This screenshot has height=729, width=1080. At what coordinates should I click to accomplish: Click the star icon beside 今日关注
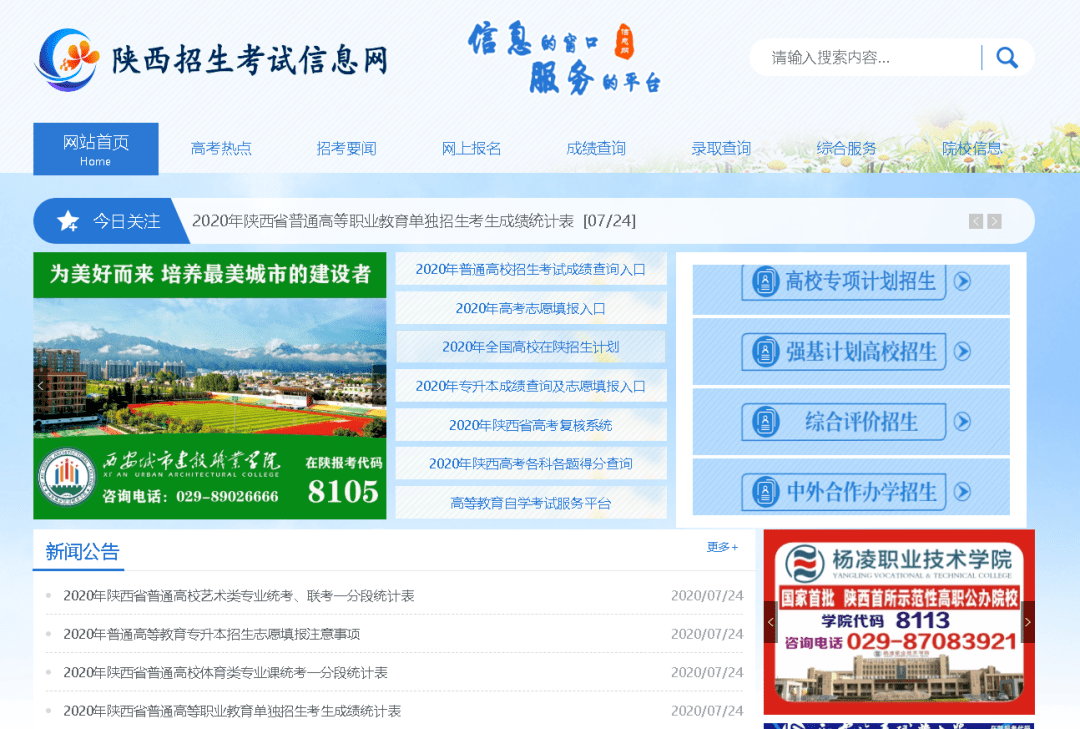(68, 221)
